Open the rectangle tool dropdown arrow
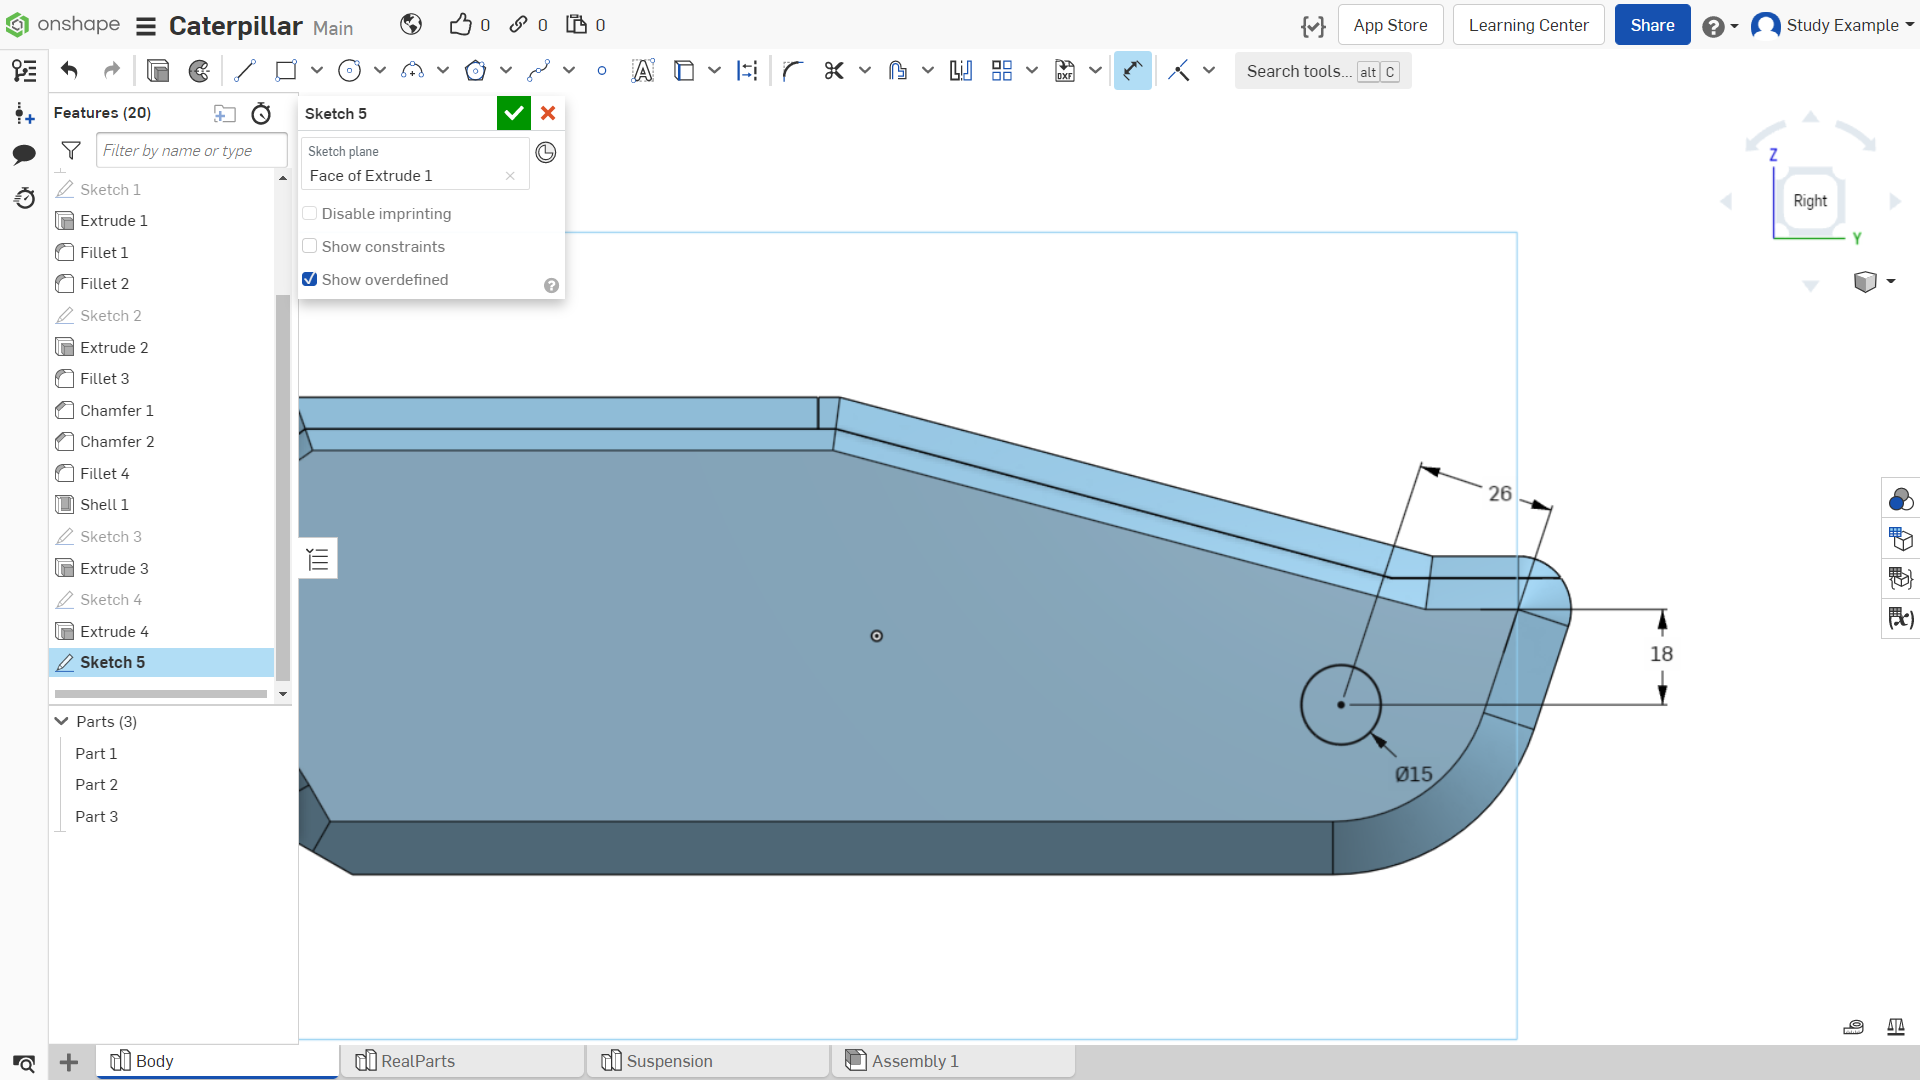Viewport: 1920px width, 1080px height. [317, 71]
